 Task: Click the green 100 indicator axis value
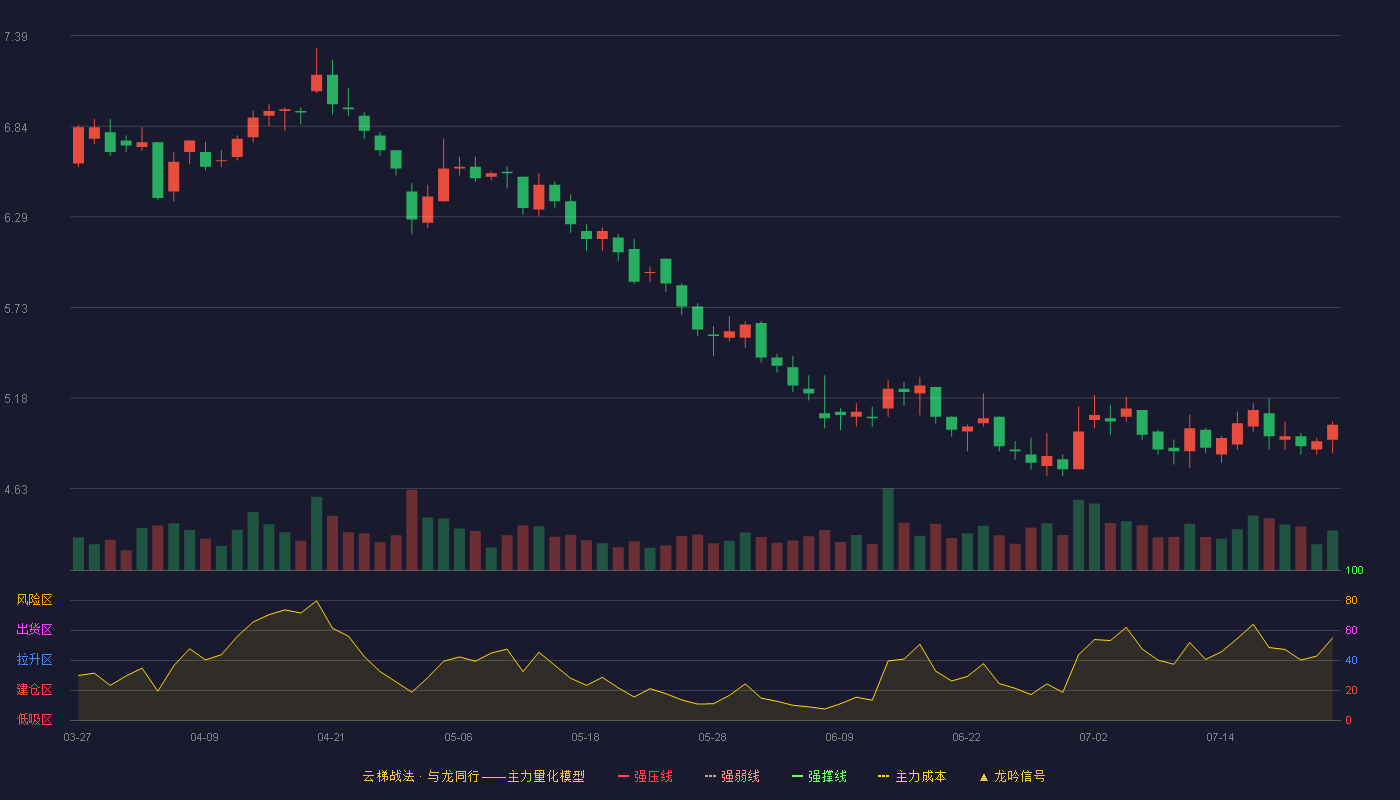pyautogui.click(x=1354, y=571)
